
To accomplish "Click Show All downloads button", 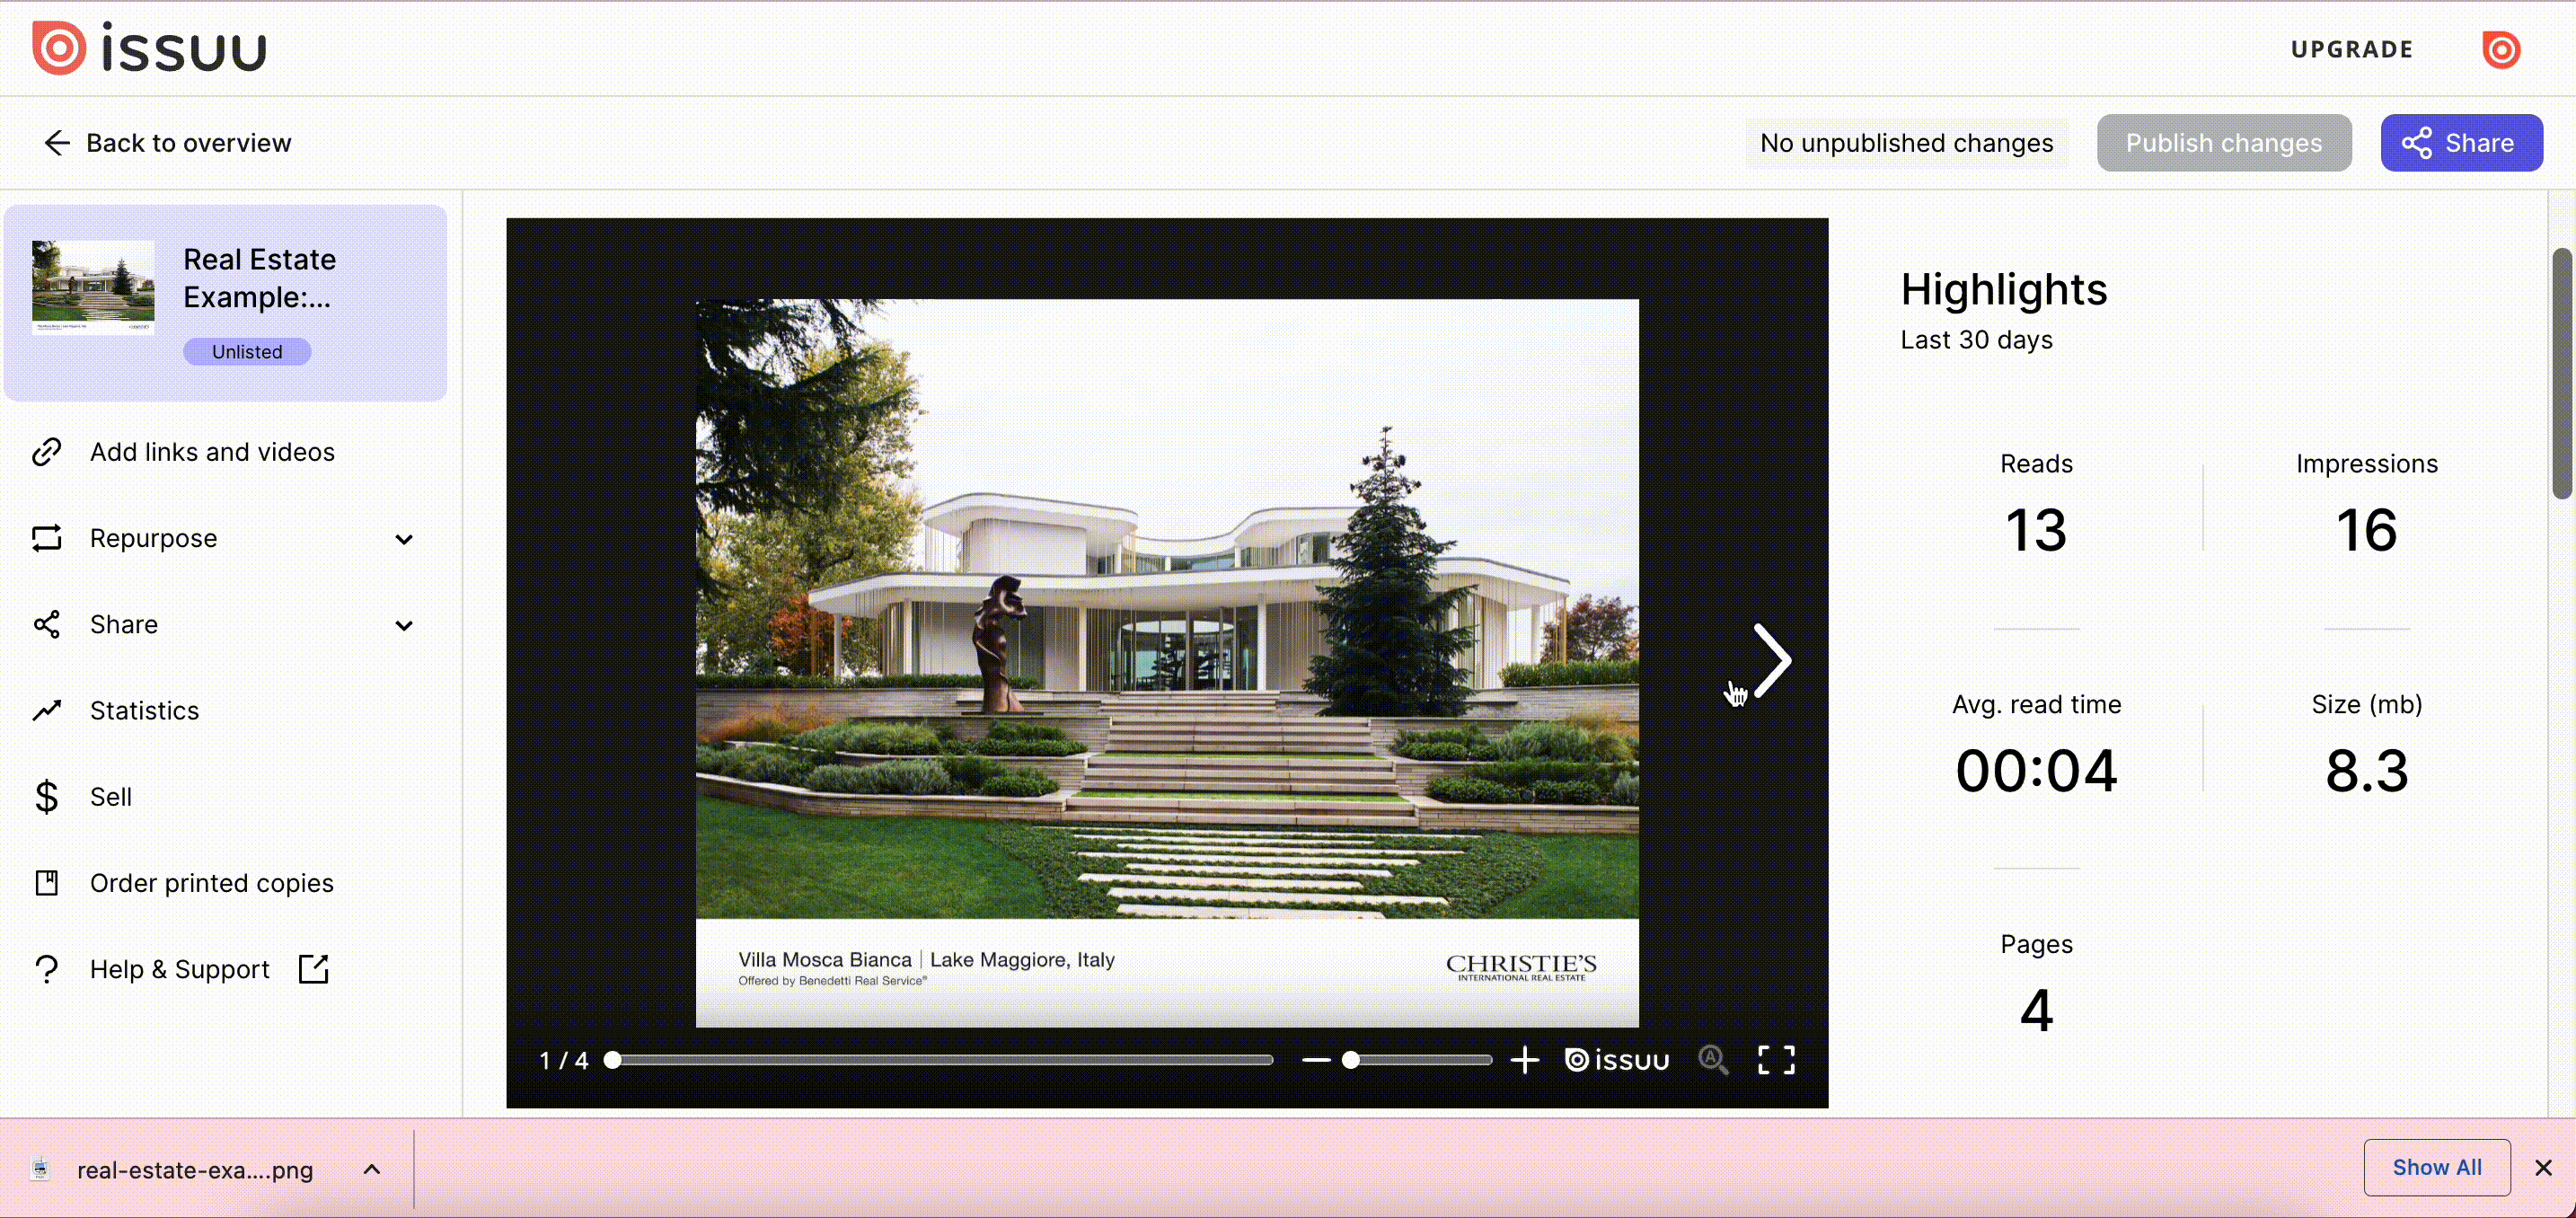I will [2437, 1169].
